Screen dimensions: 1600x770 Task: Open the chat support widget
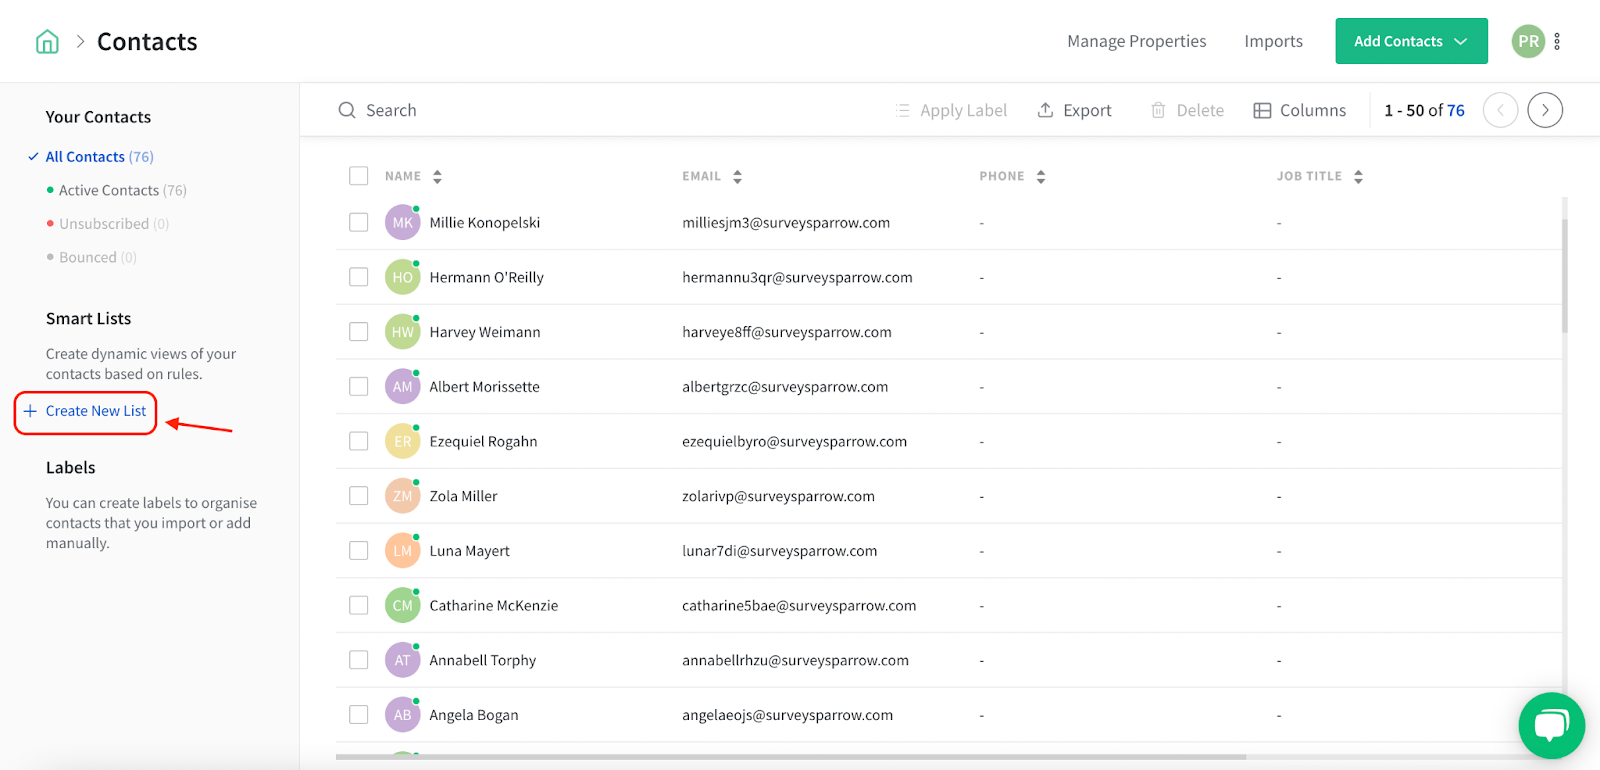coord(1551,725)
